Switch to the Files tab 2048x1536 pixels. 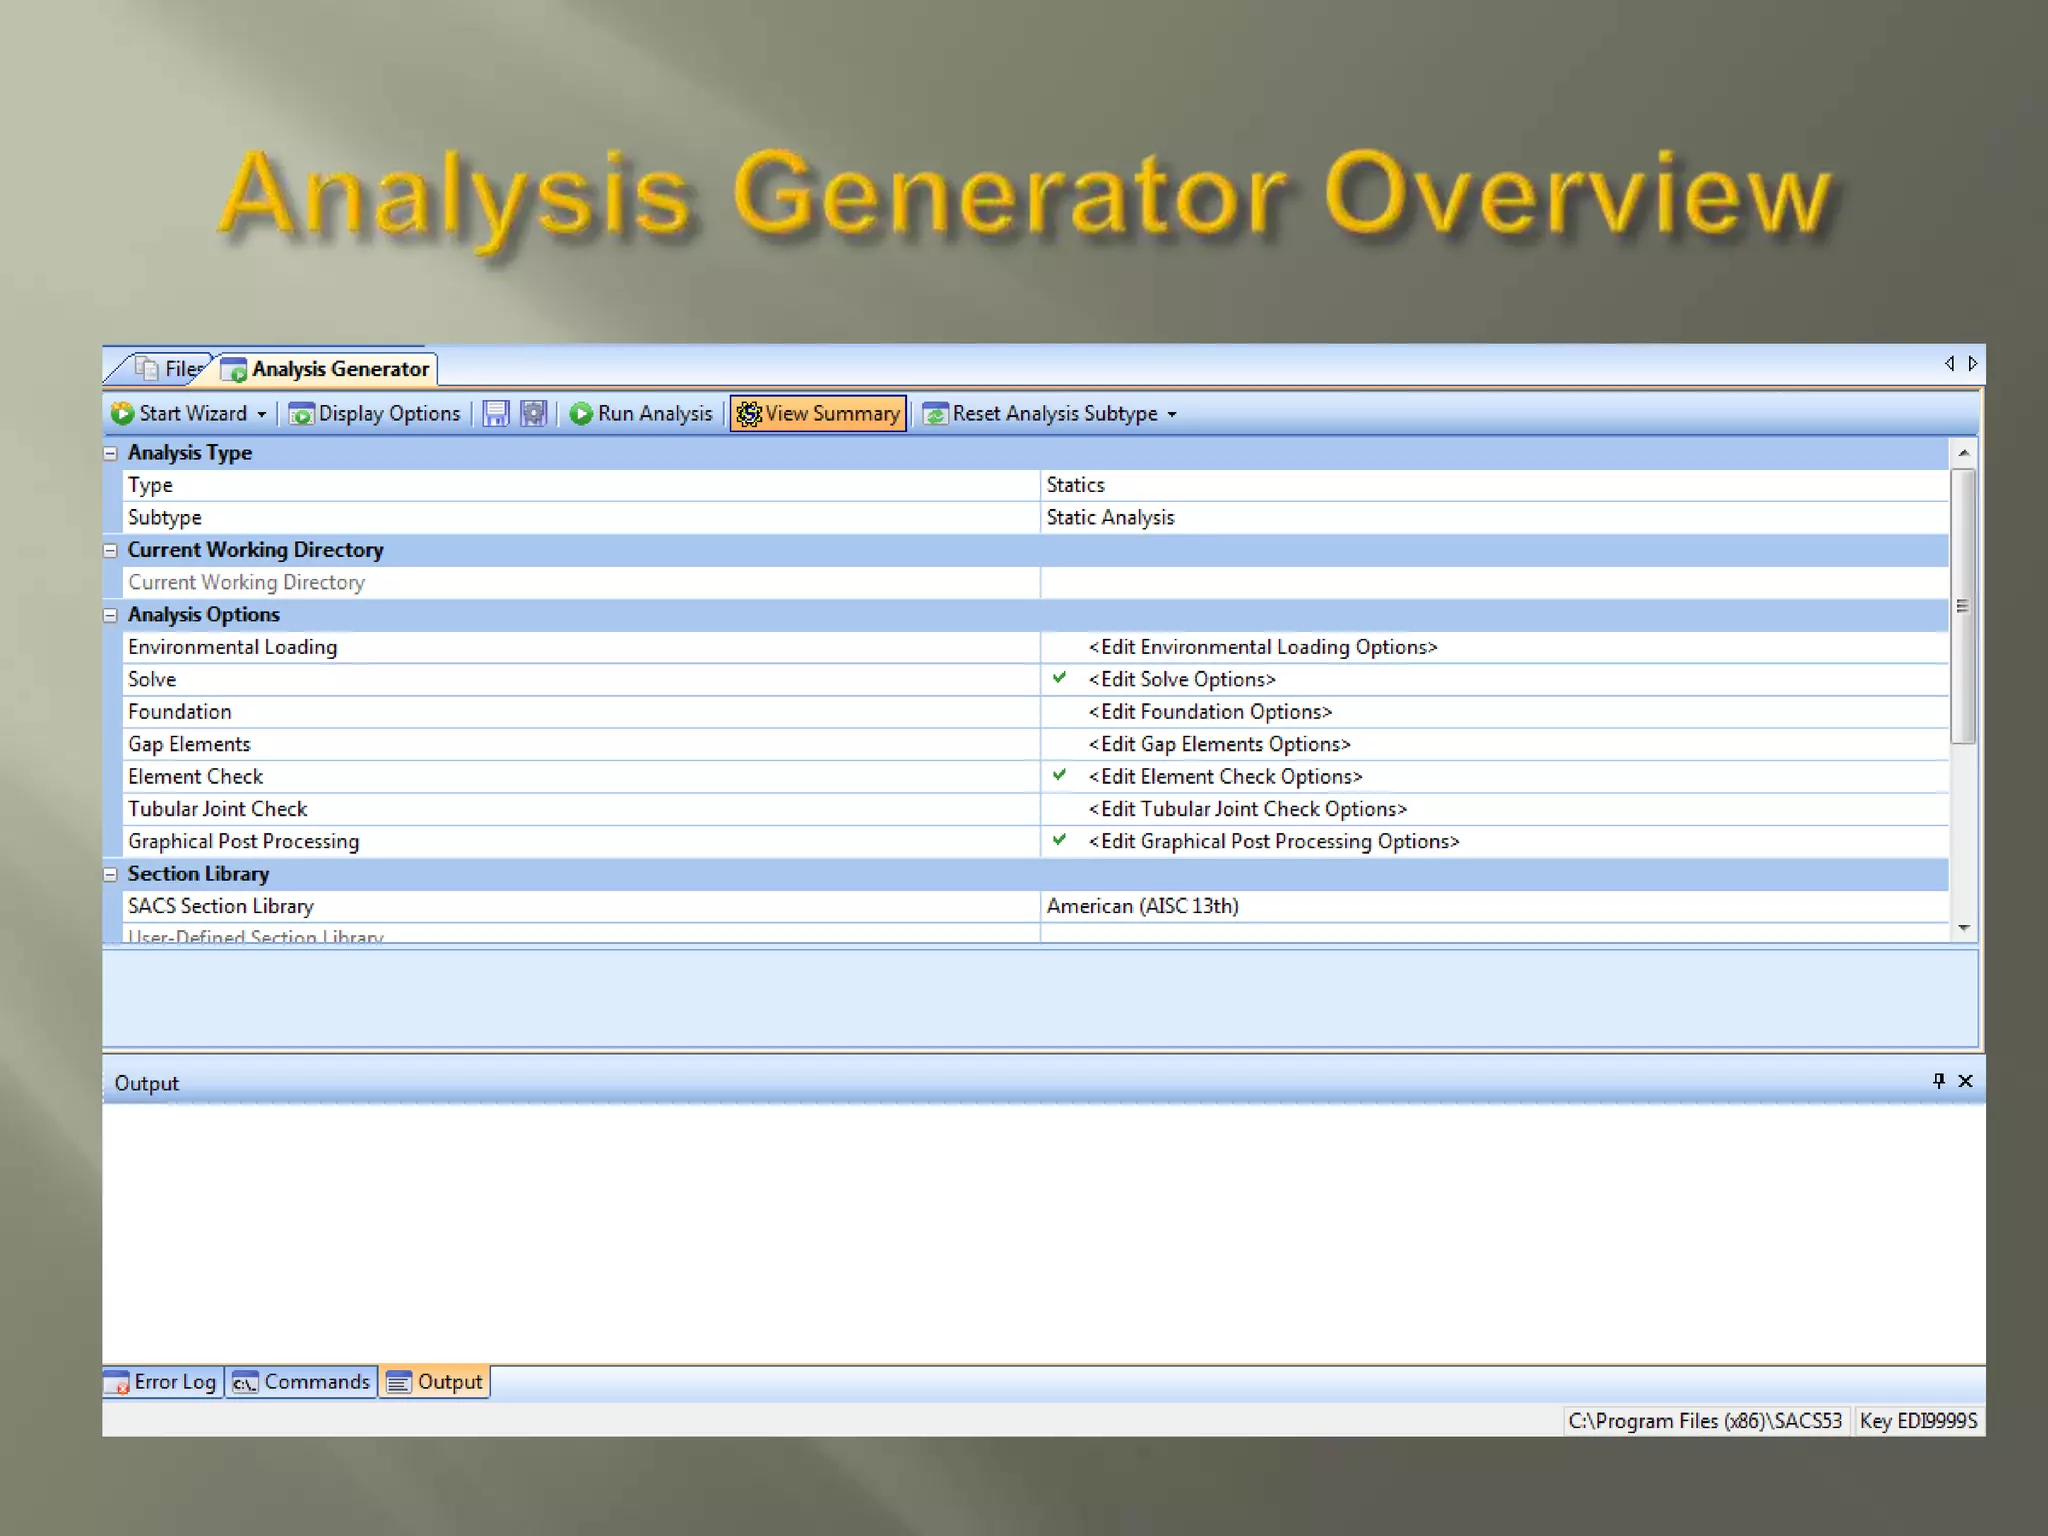(x=172, y=369)
